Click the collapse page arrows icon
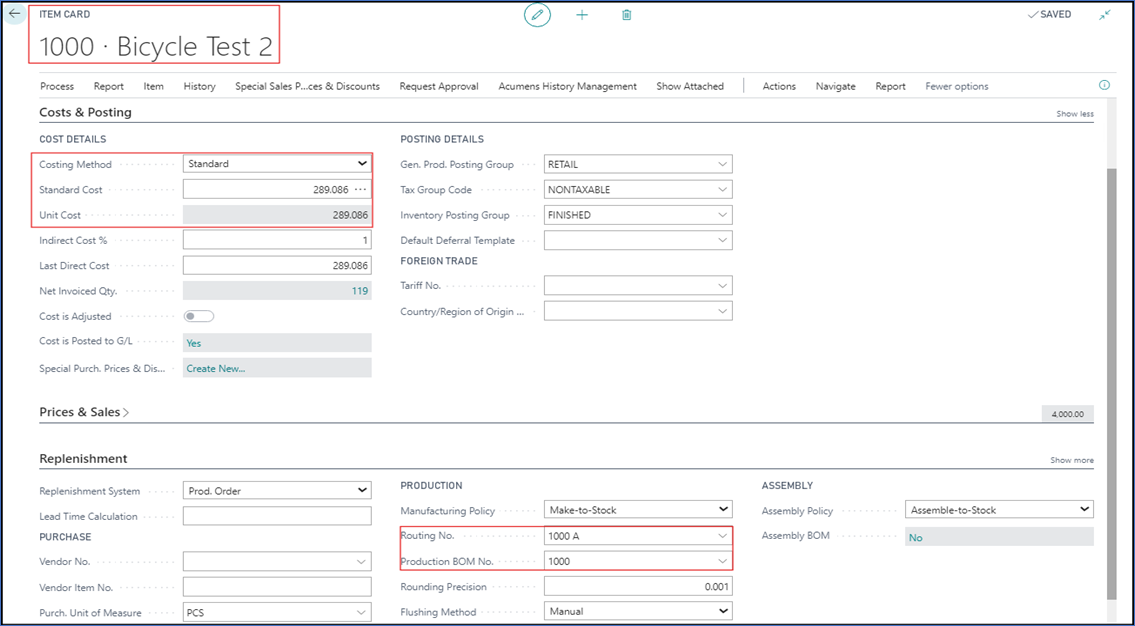 (1104, 15)
